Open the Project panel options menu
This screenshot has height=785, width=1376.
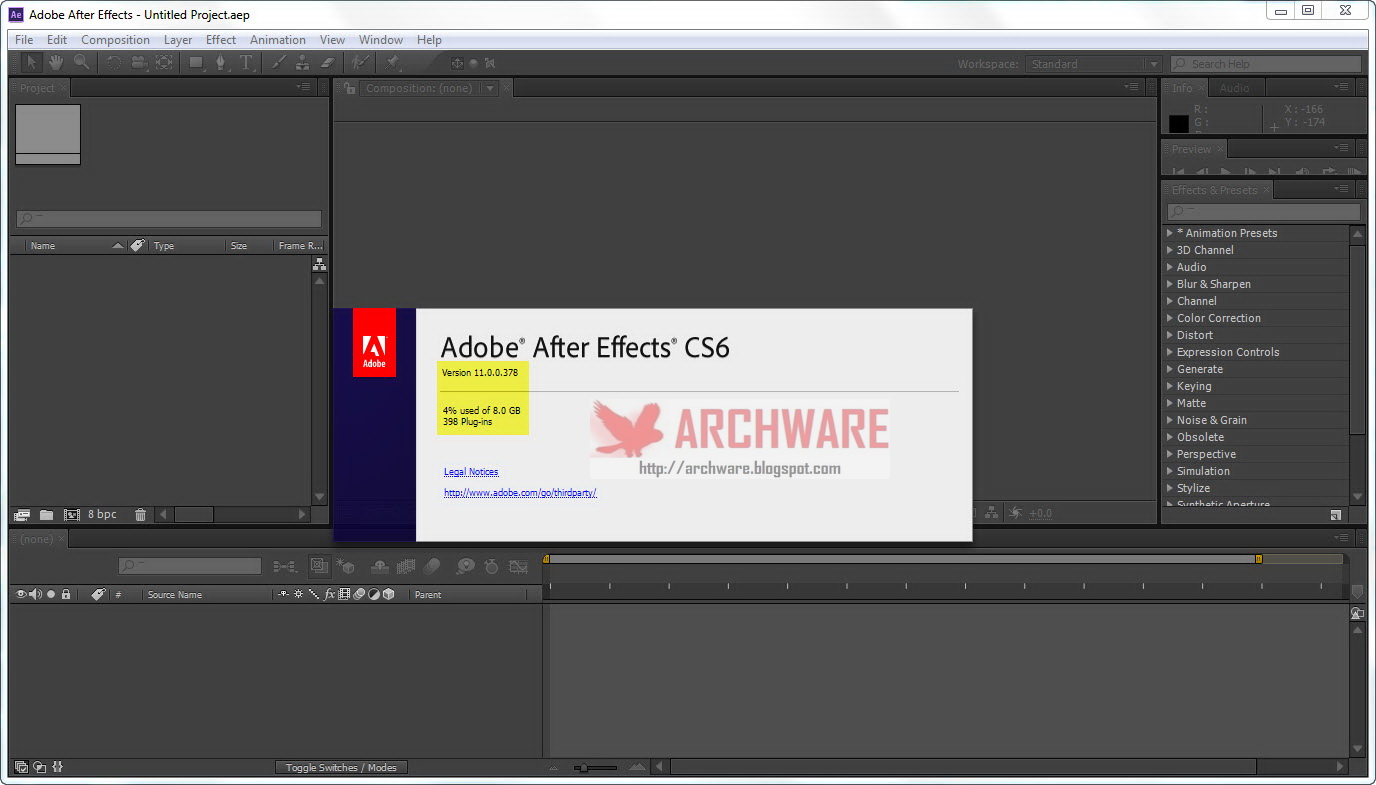304,88
